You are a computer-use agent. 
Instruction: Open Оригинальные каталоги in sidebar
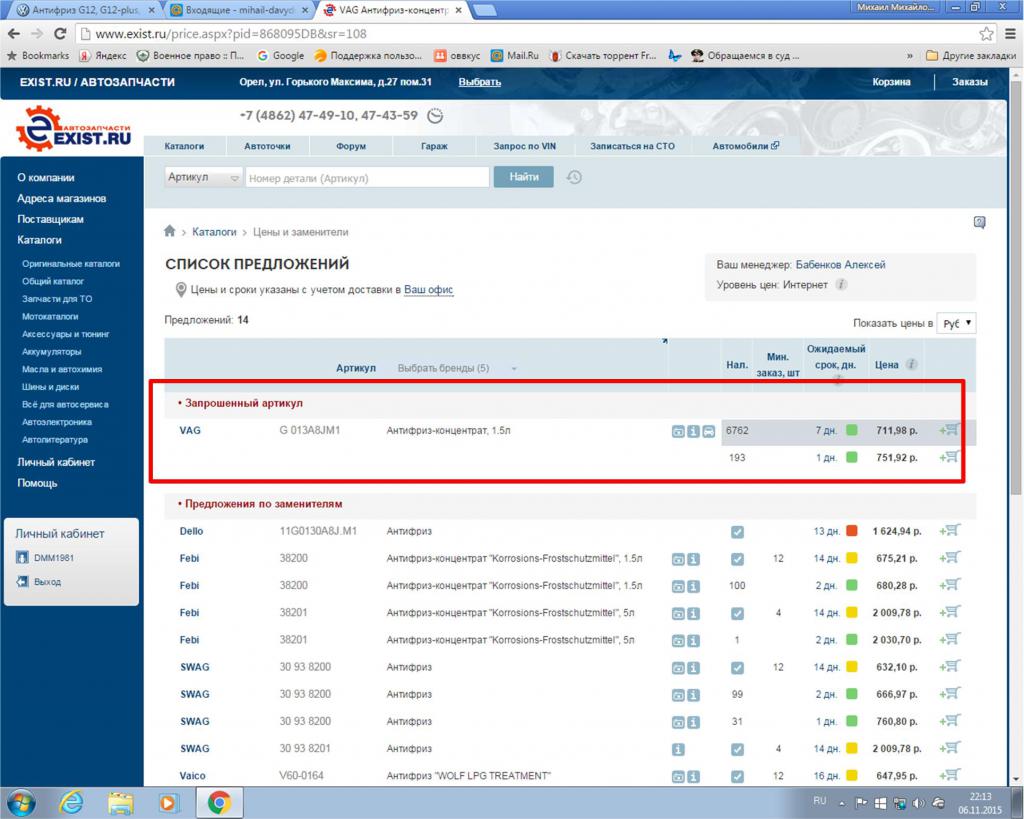71,264
